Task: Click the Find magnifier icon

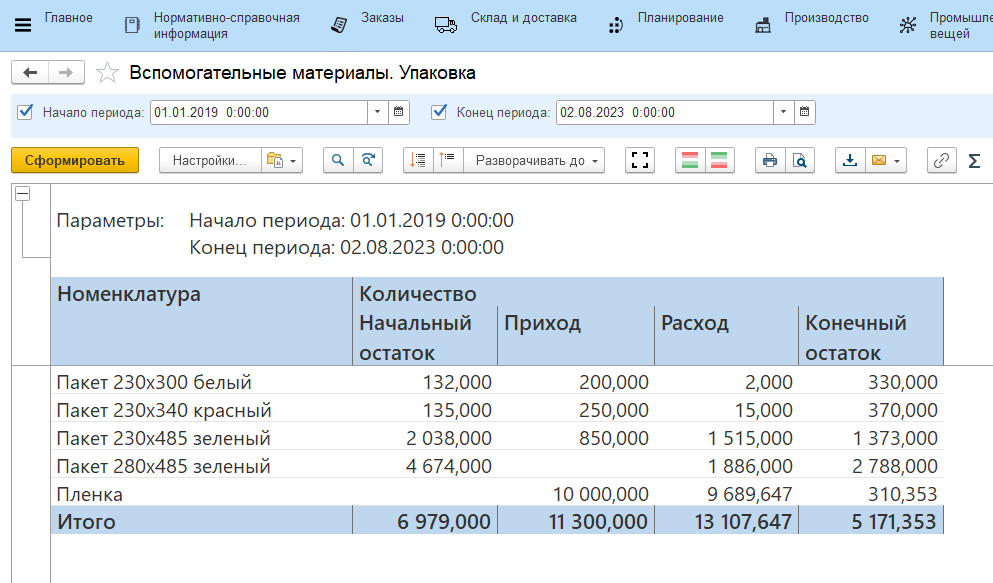Action: pyautogui.click(x=338, y=160)
